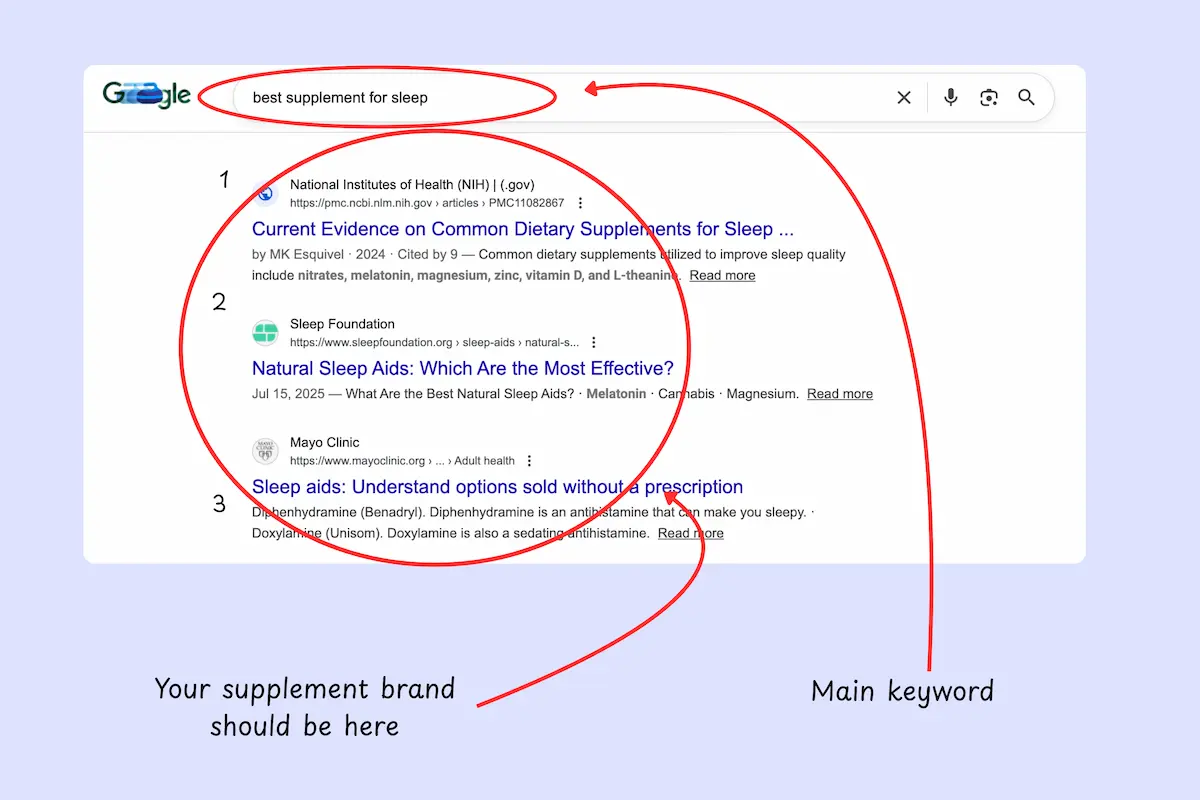Clear the search query with the X icon
1200x800 pixels.
click(904, 97)
